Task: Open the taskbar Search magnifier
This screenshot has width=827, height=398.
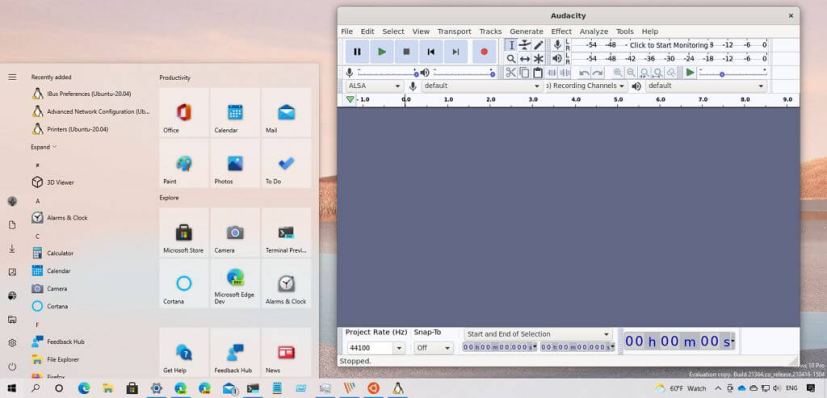Action: pyautogui.click(x=35, y=389)
